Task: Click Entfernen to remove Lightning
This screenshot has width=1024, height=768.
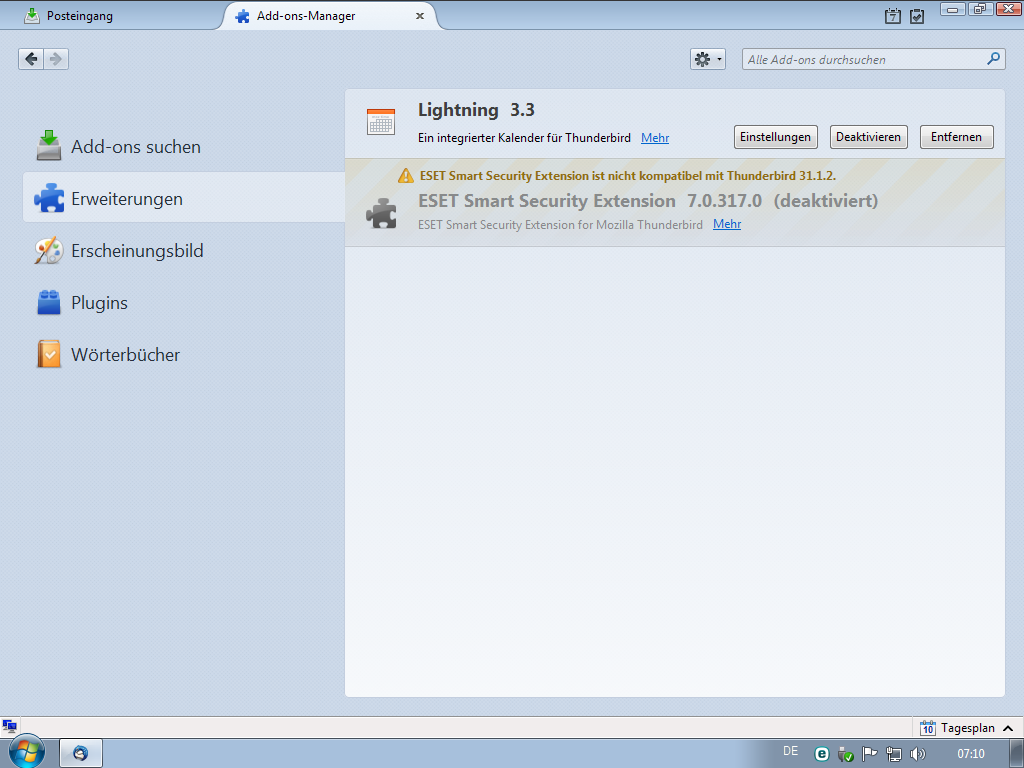Action: pos(956,137)
